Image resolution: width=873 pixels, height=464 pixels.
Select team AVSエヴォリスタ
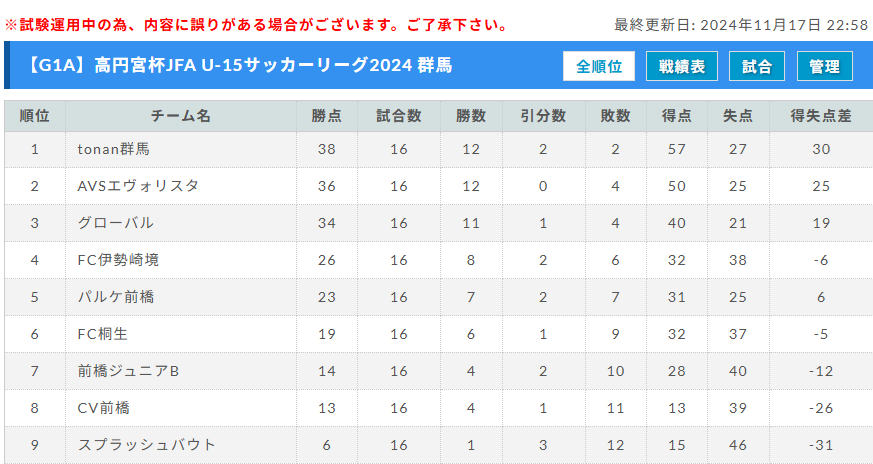138,186
